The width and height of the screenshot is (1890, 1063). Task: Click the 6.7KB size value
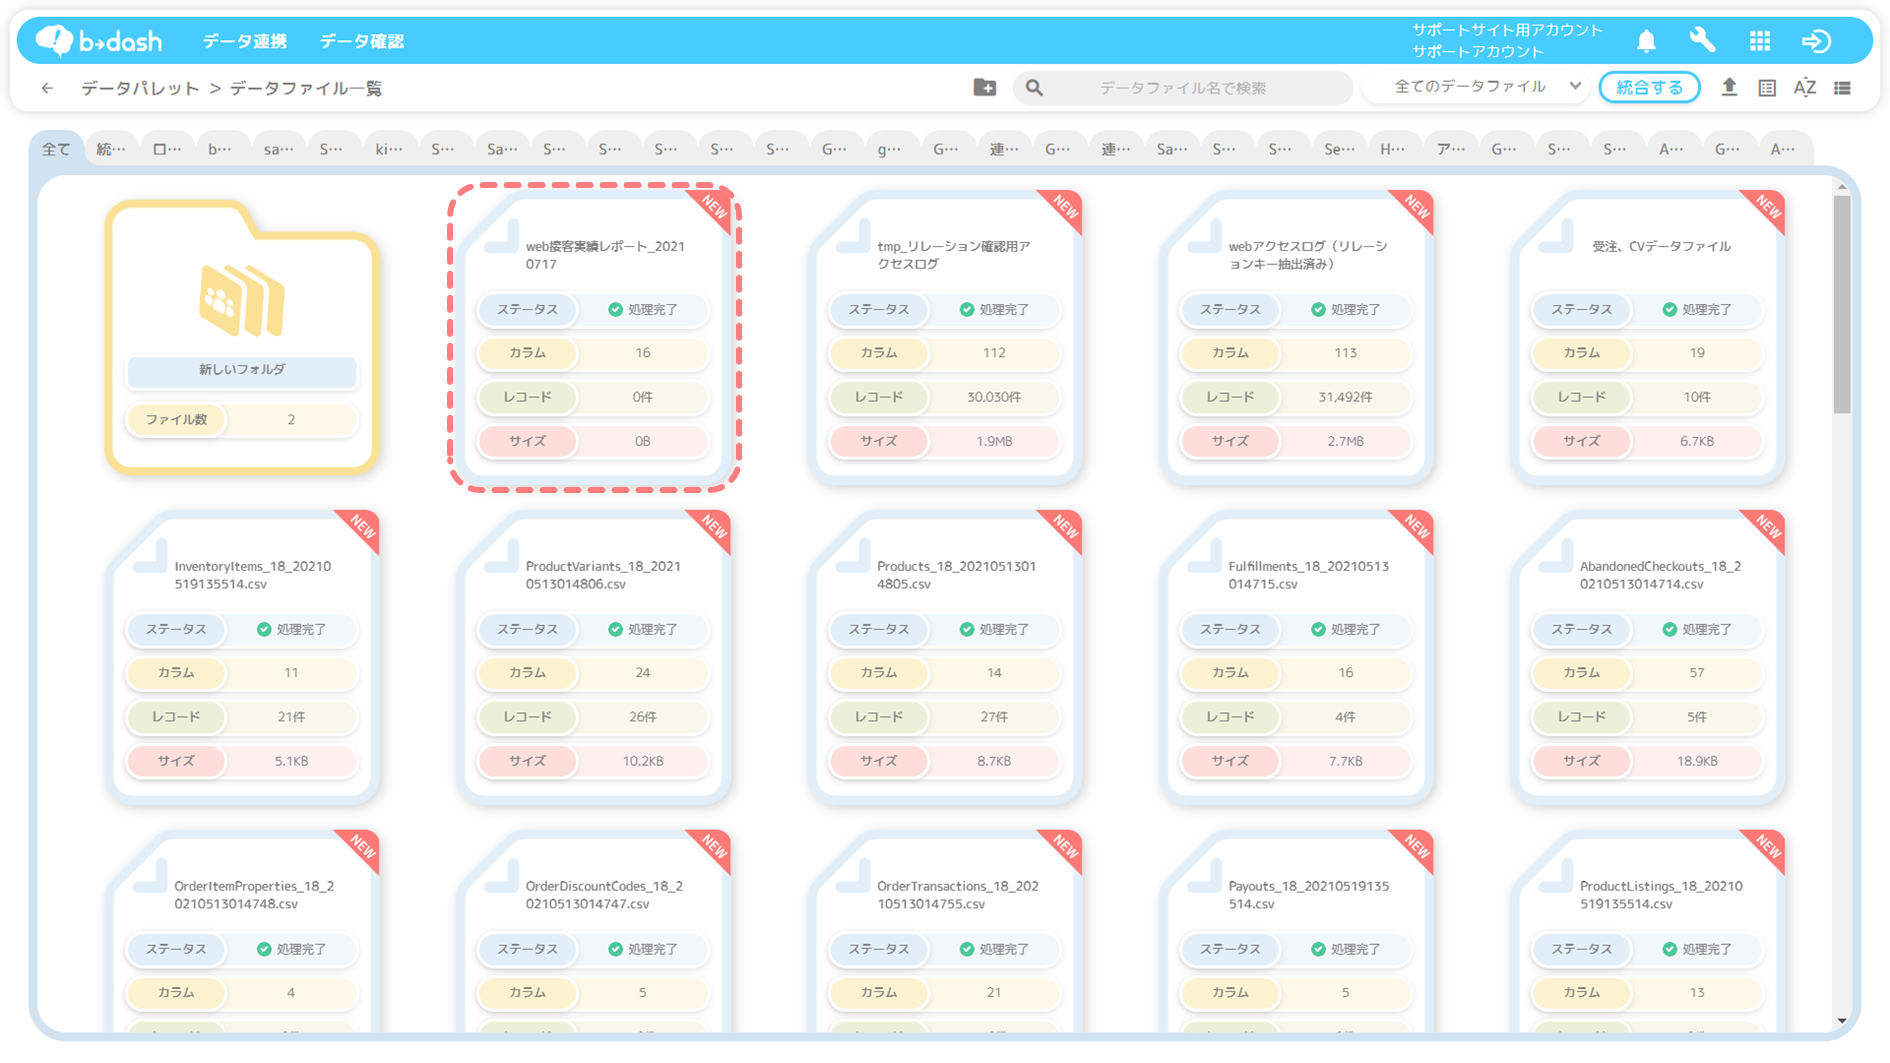[x=1697, y=441]
